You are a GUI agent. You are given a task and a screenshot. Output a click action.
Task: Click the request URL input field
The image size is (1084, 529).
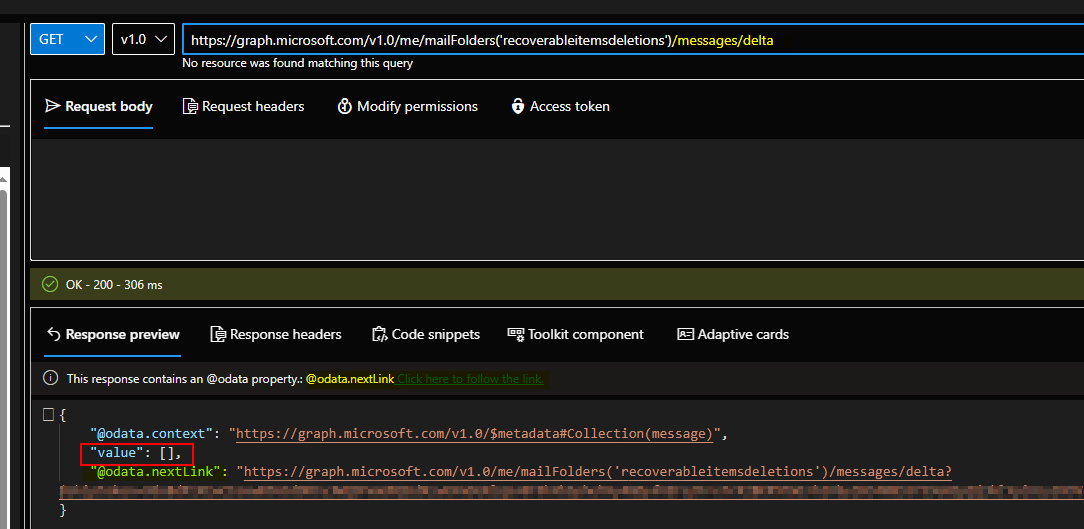coord(633,39)
